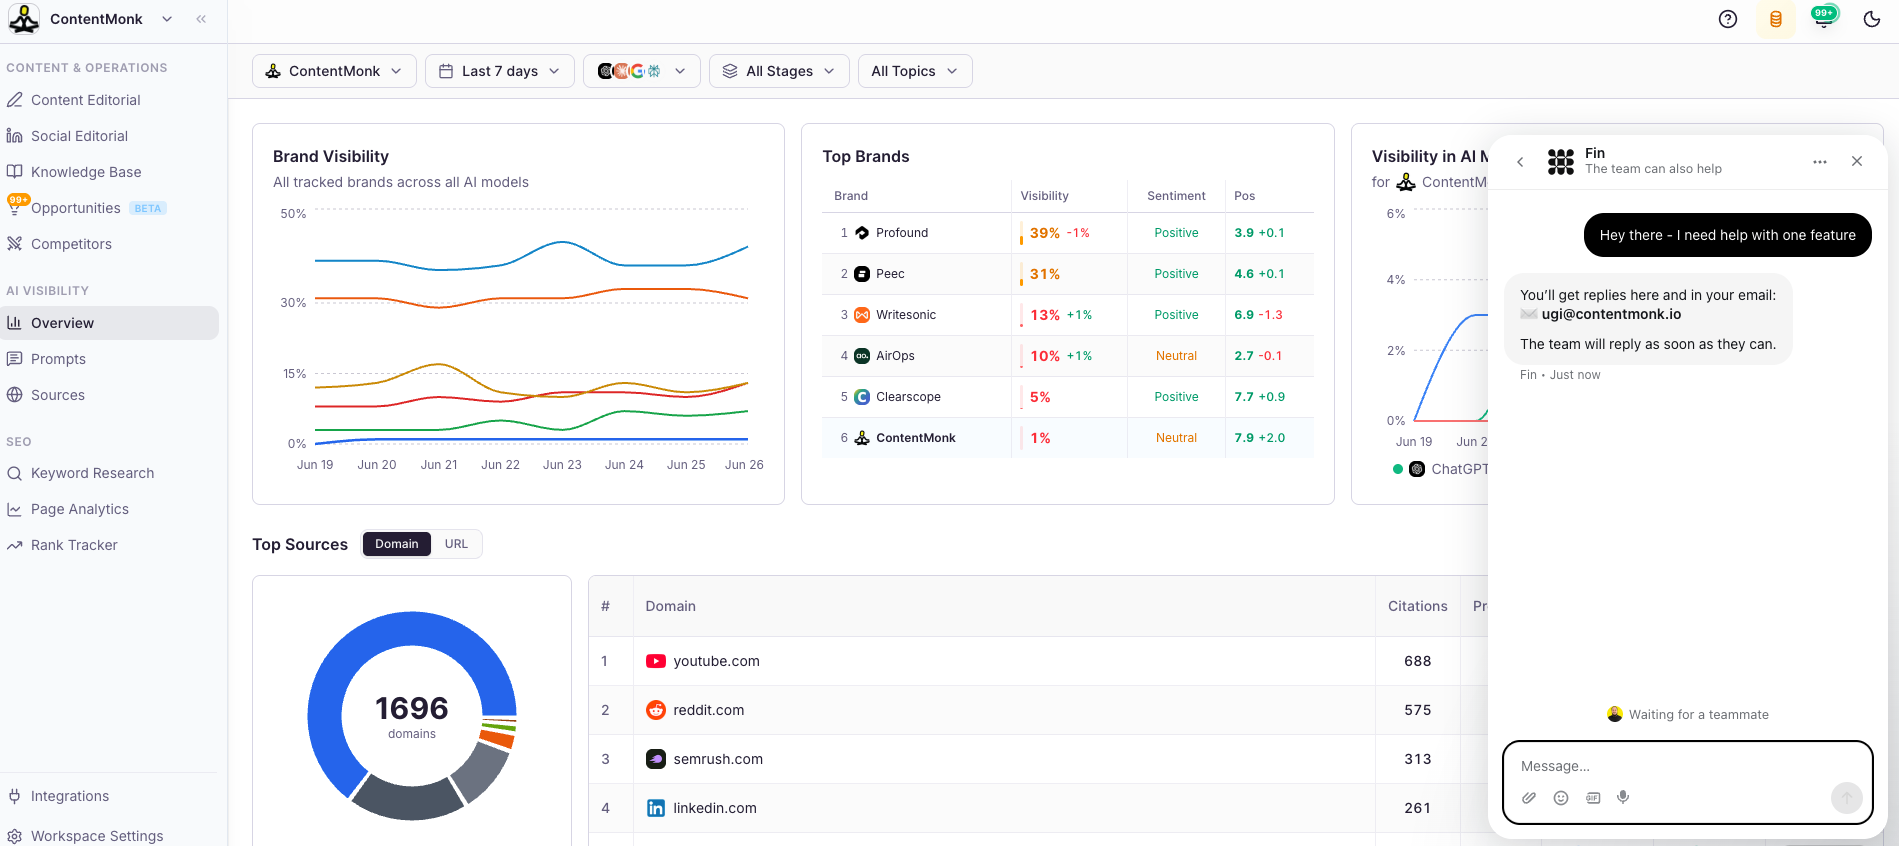Open linkedin.com source row
Image resolution: width=1899 pixels, height=846 pixels.
[x=1037, y=808]
